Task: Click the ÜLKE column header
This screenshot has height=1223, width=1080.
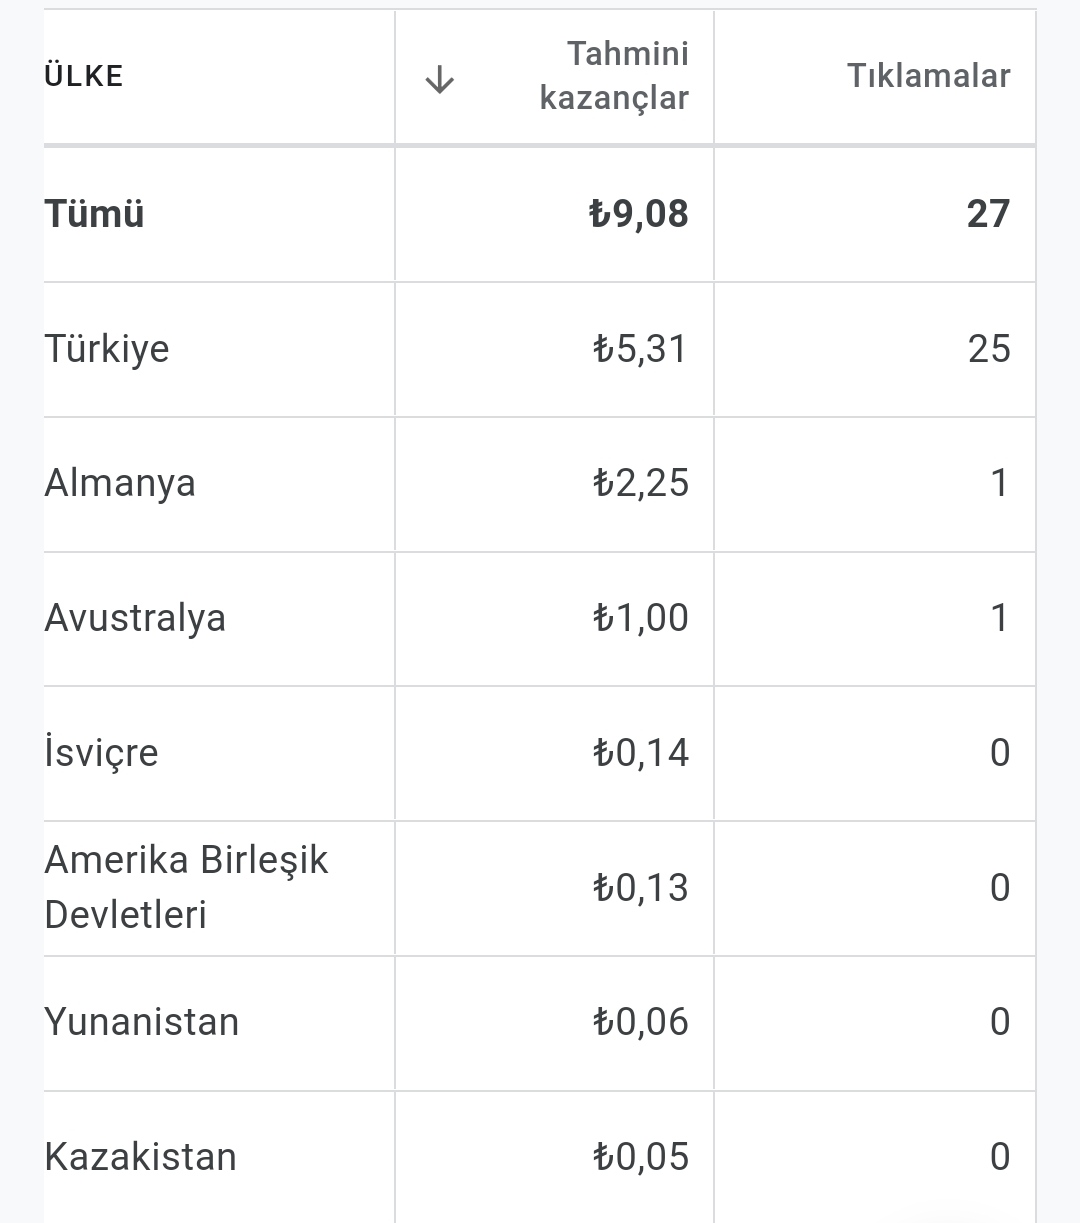Action: [84, 76]
